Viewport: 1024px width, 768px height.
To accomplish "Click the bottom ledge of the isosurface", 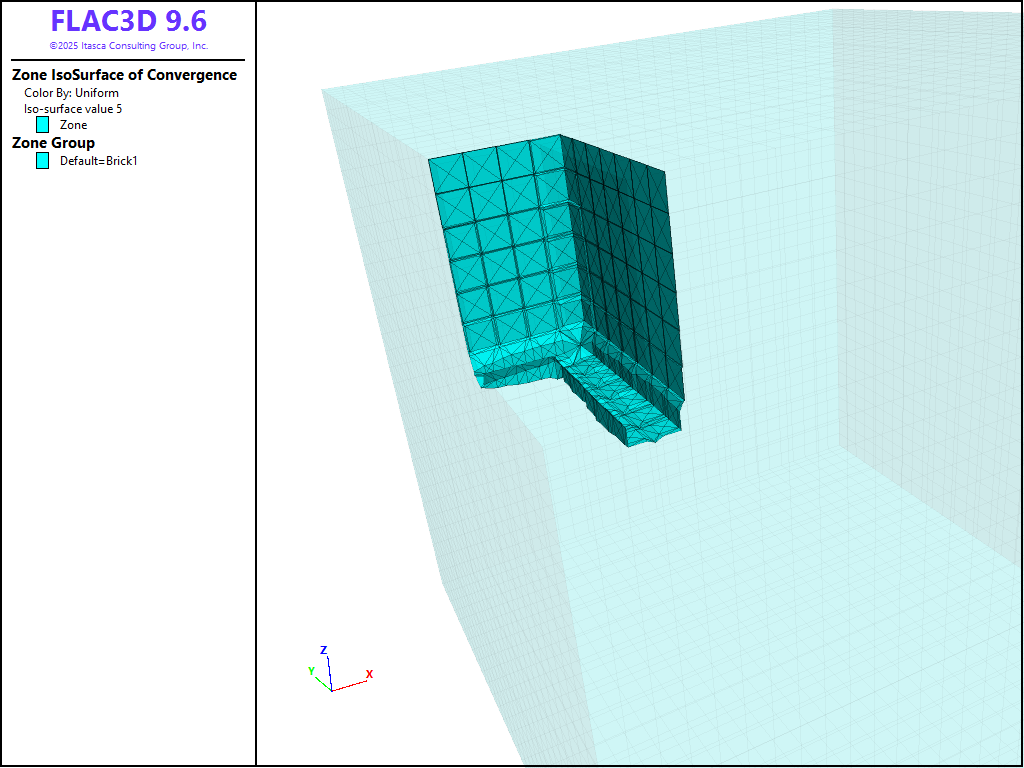I will [x=620, y=410].
